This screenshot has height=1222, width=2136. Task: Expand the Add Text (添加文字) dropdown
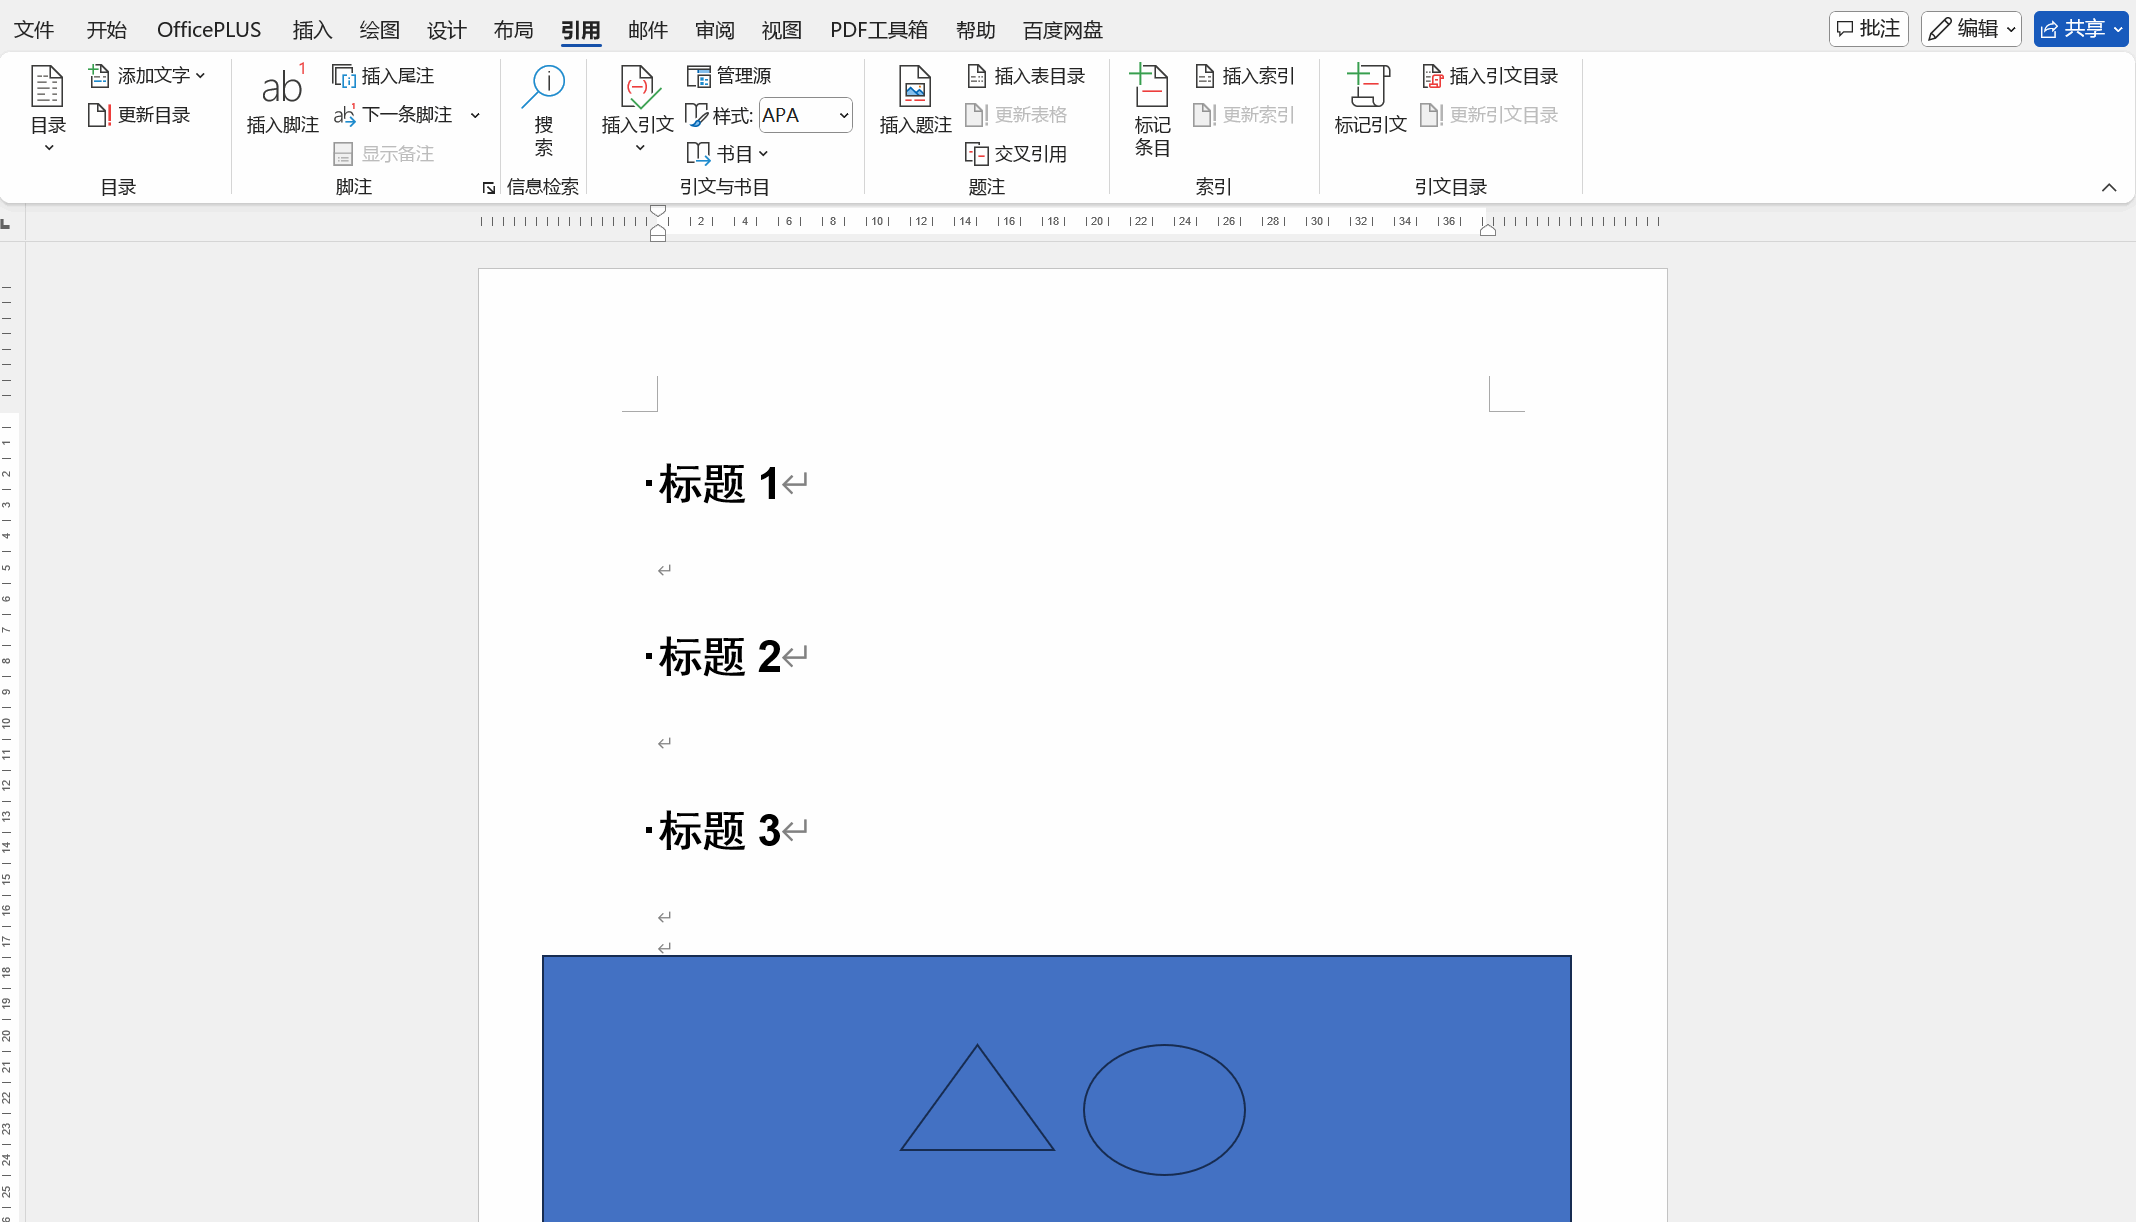(148, 76)
